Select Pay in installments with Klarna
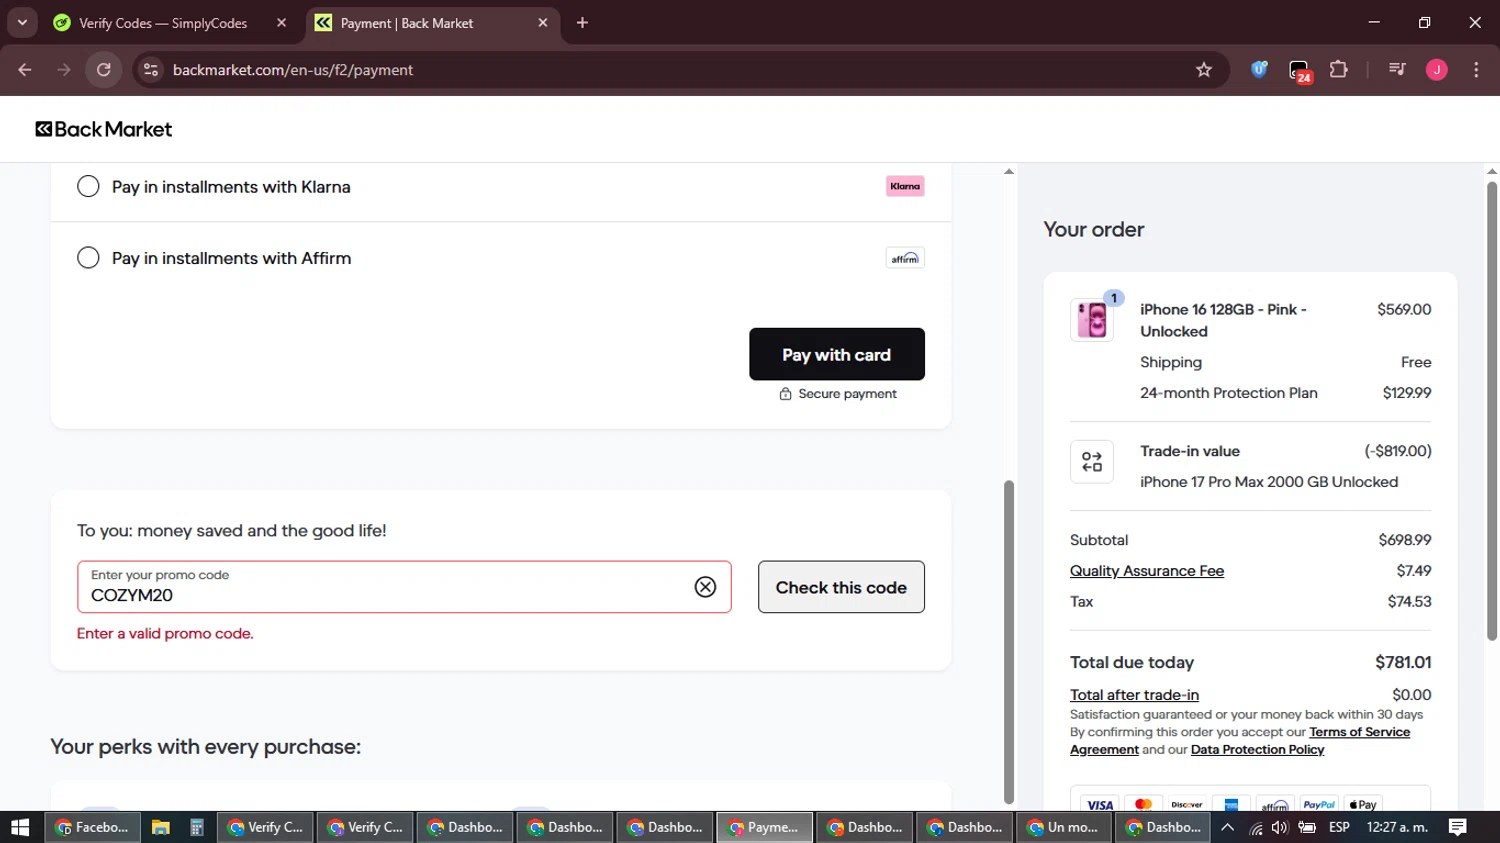Image resolution: width=1500 pixels, height=843 pixels. tap(88, 187)
